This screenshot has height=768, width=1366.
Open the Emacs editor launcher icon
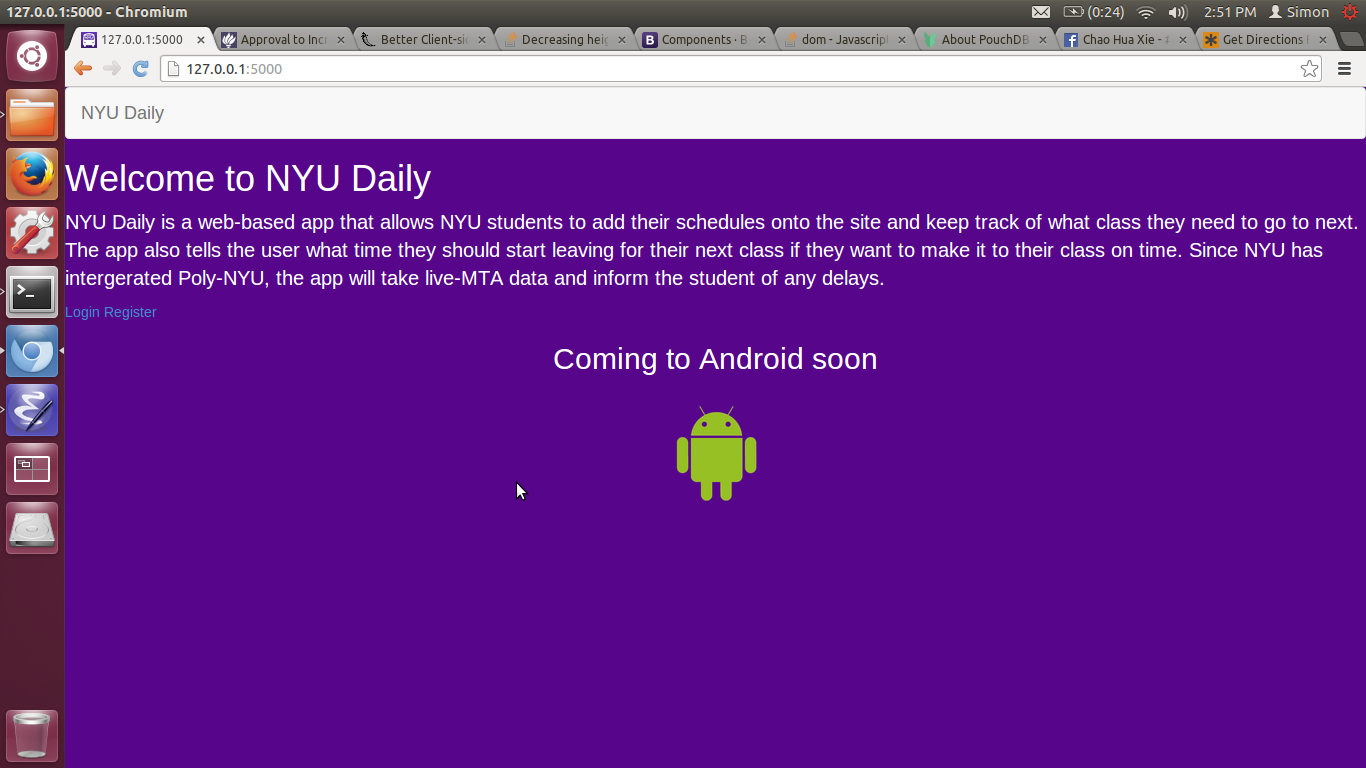coord(32,411)
